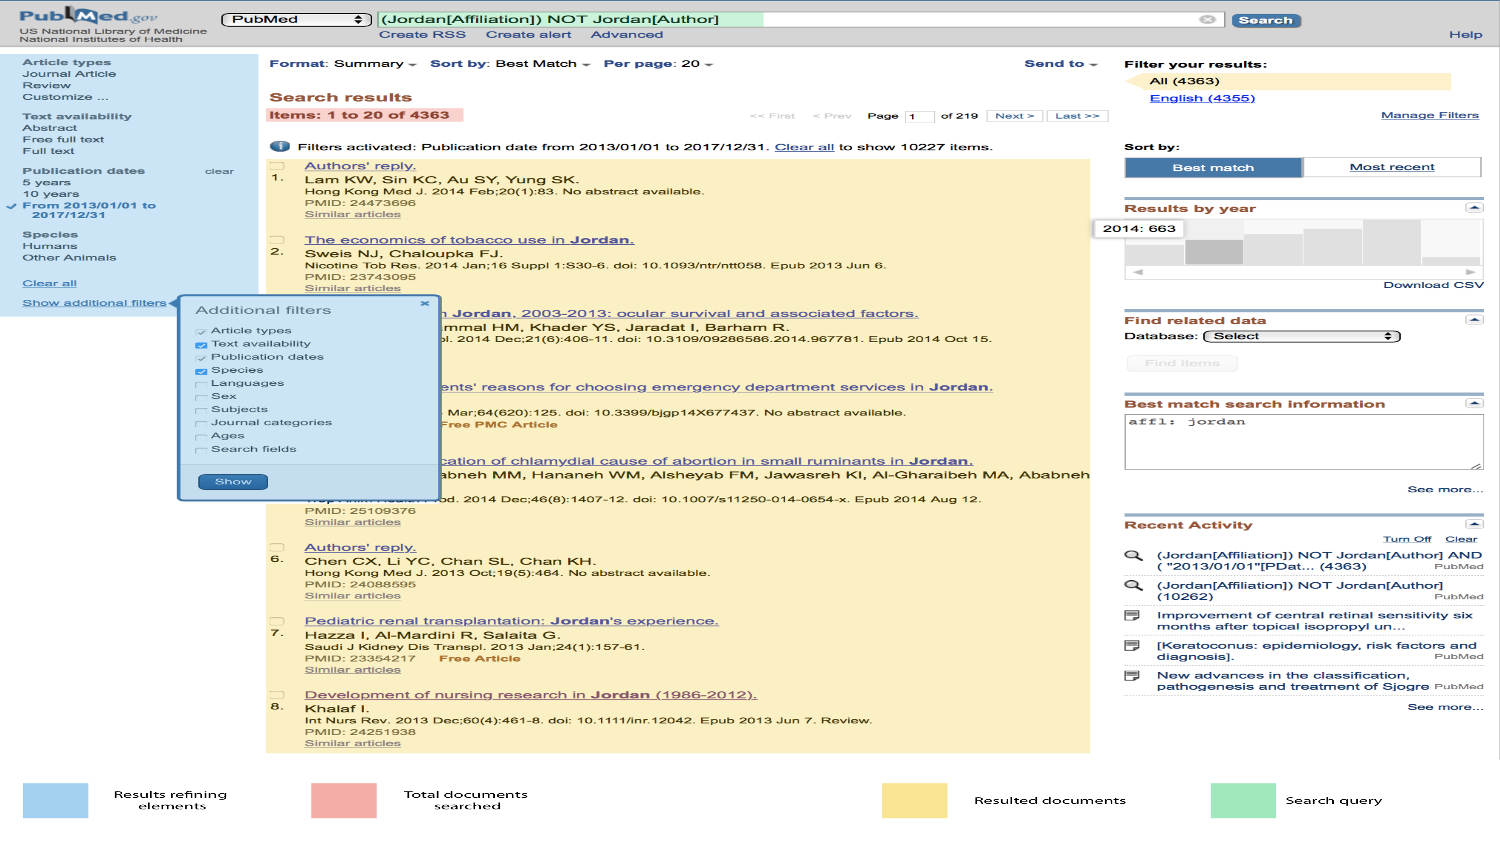Image resolution: width=1500 pixels, height=844 pixels.
Task: Click the page number input field
Action: [x=919, y=117]
